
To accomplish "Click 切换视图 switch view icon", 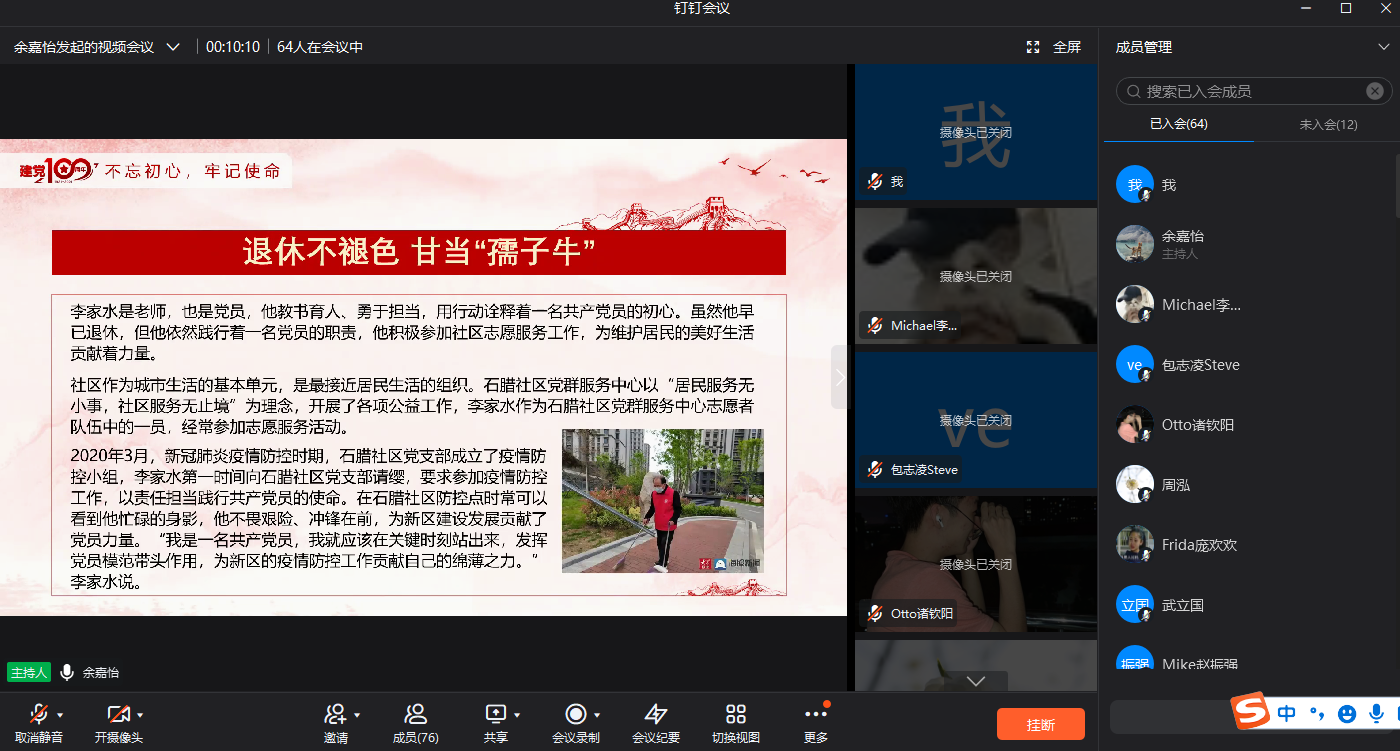I will pos(736,714).
